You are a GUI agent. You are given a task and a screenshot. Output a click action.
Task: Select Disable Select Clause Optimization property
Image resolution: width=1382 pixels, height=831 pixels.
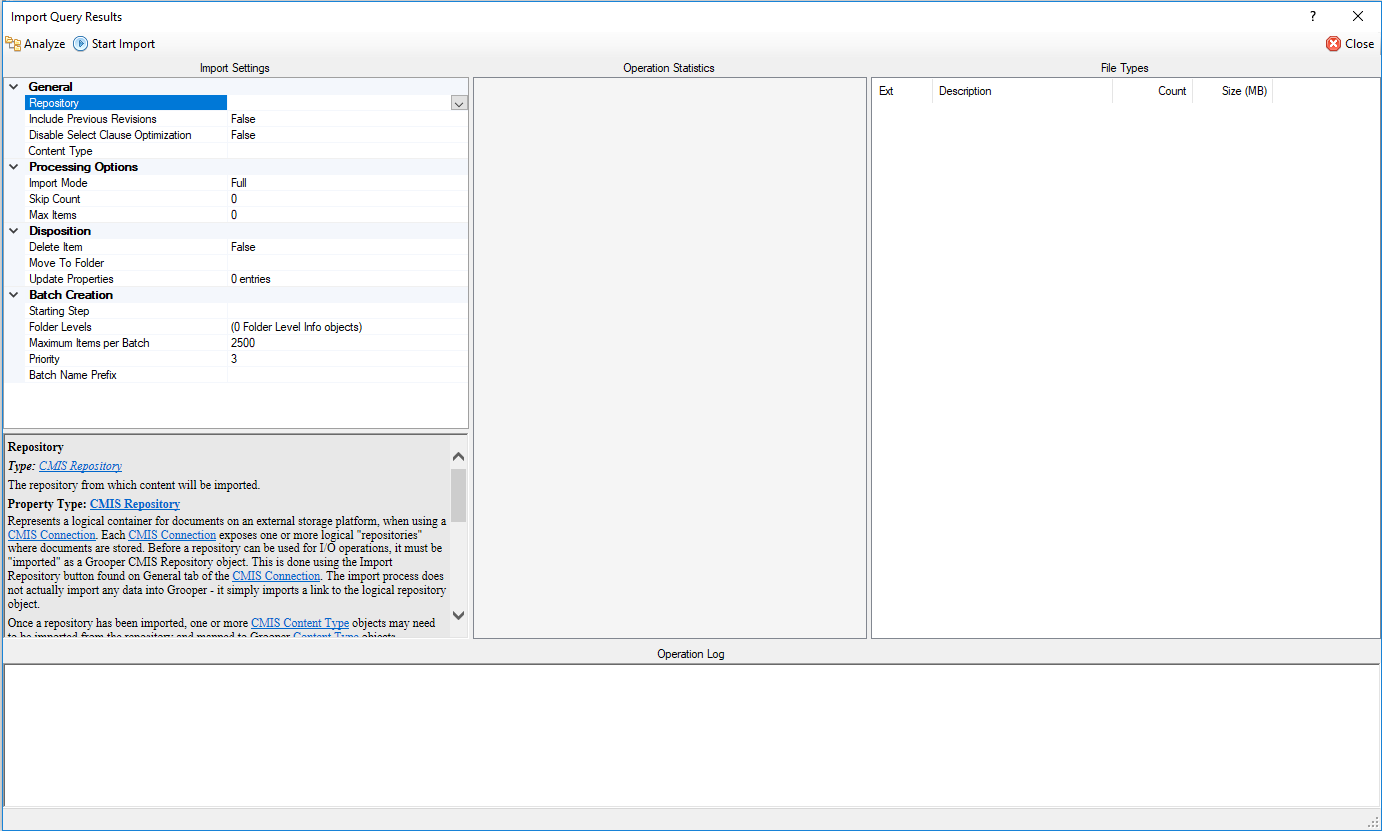(x=246, y=135)
